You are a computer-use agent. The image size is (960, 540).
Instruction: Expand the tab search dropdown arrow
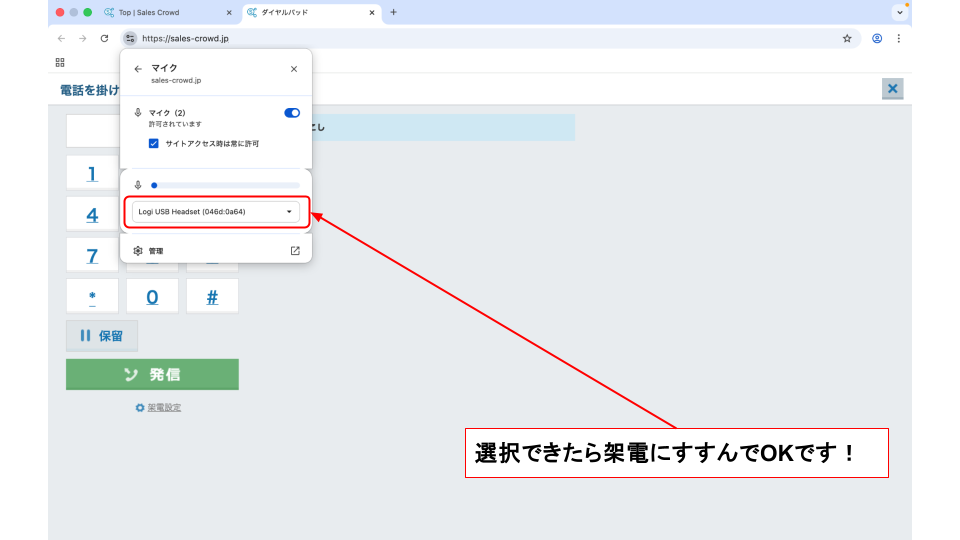click(x=899, y=13)
